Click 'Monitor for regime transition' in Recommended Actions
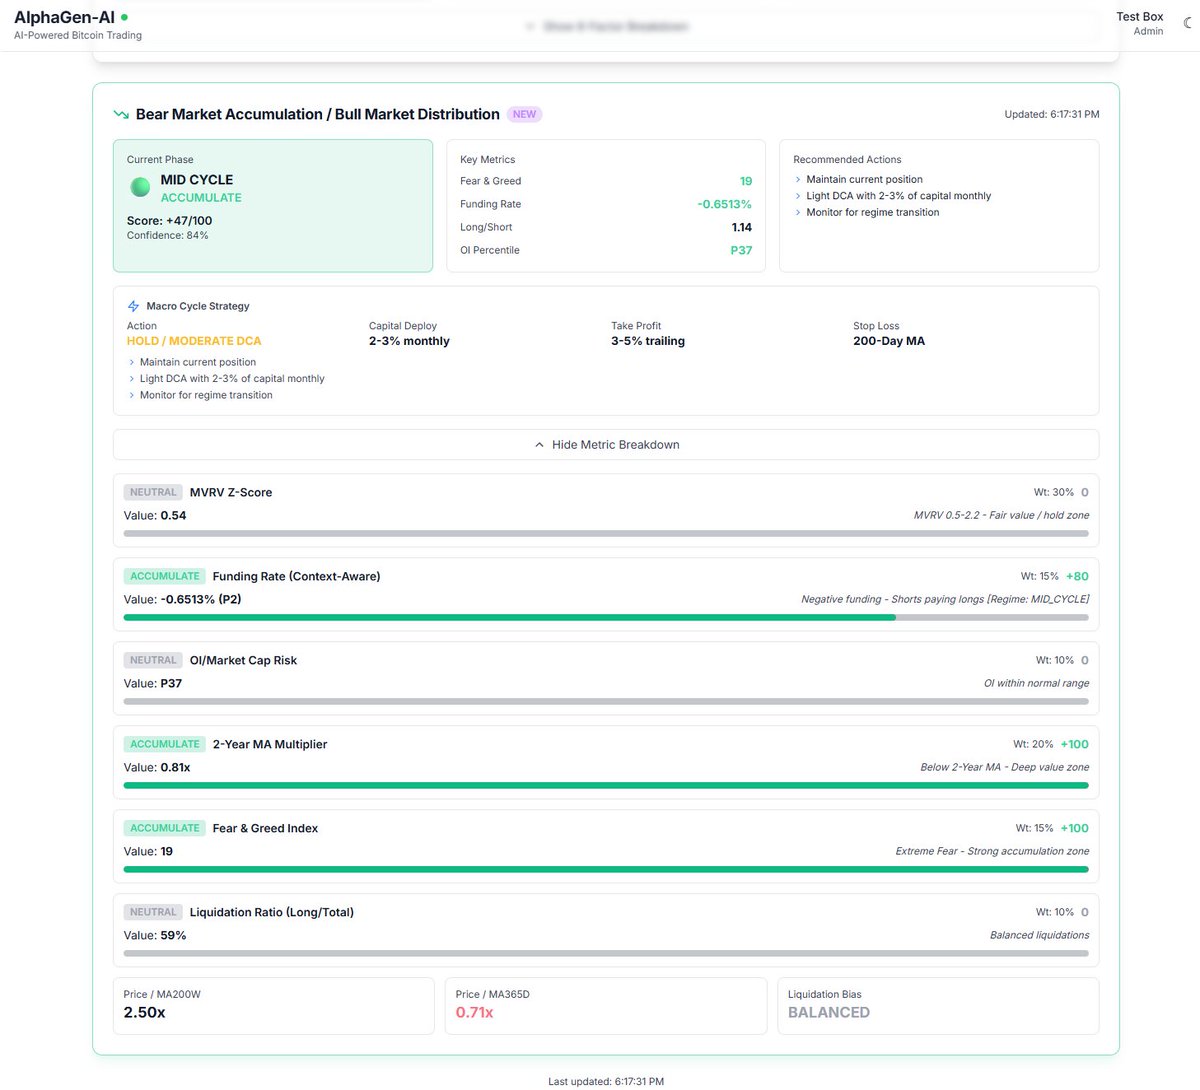 tap(873, 213)
